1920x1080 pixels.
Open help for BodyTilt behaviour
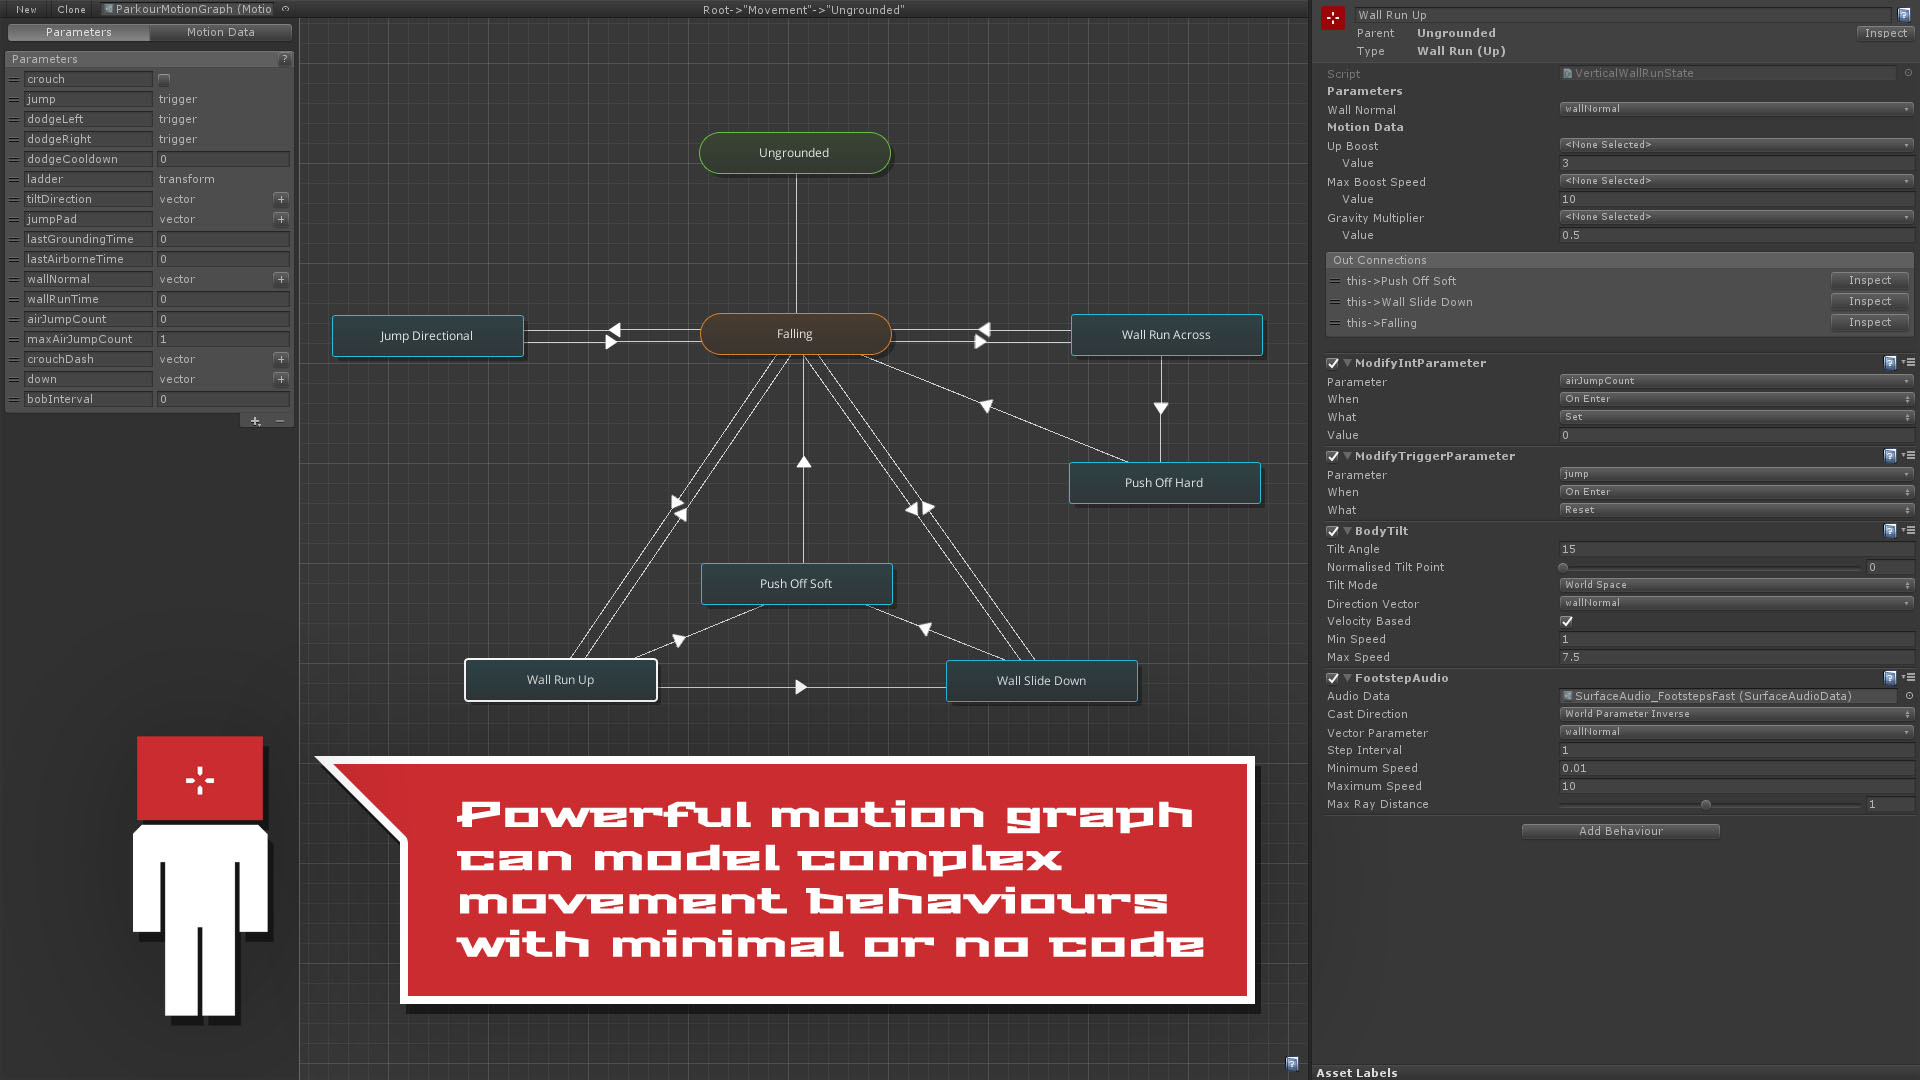coord(1890,531)
